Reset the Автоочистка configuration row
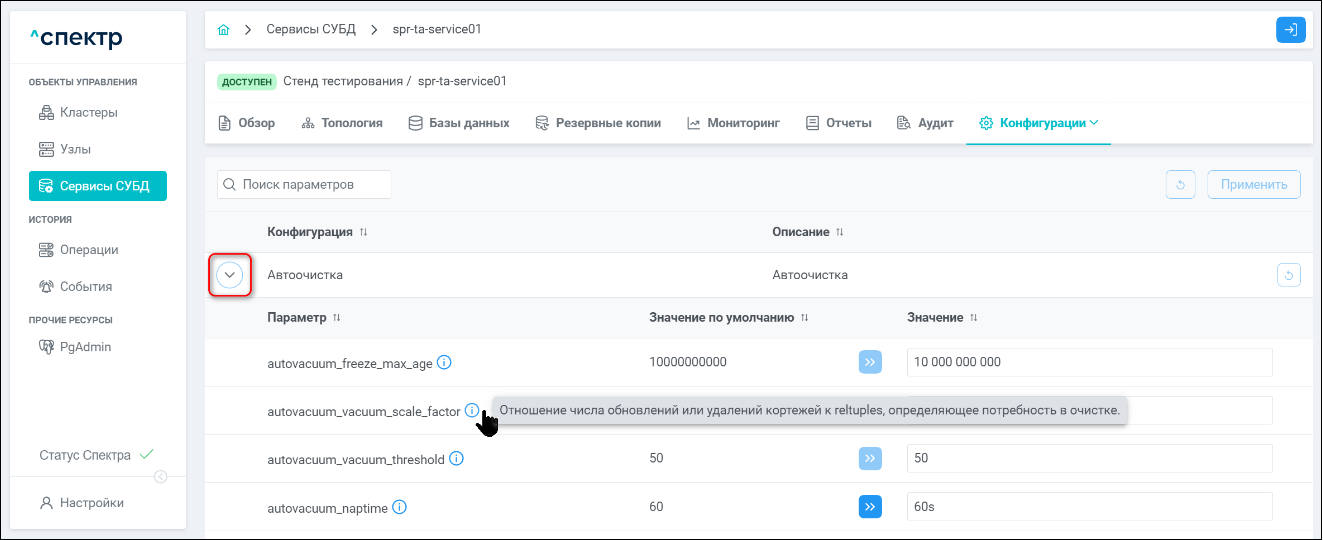Image resolution: width=1323 pixels, height=540 pixels. 1288,275
